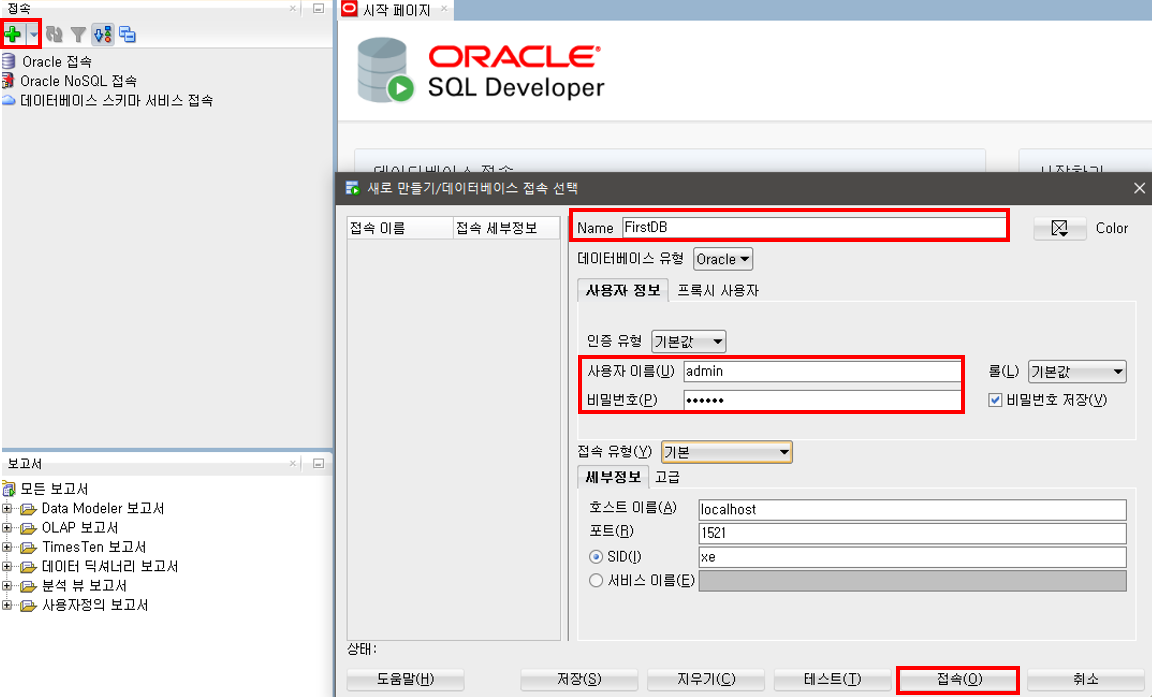Click OLAP 보고서 folder icon
The width and height of the screenshot is (1152, 697).
pos(29,528)
